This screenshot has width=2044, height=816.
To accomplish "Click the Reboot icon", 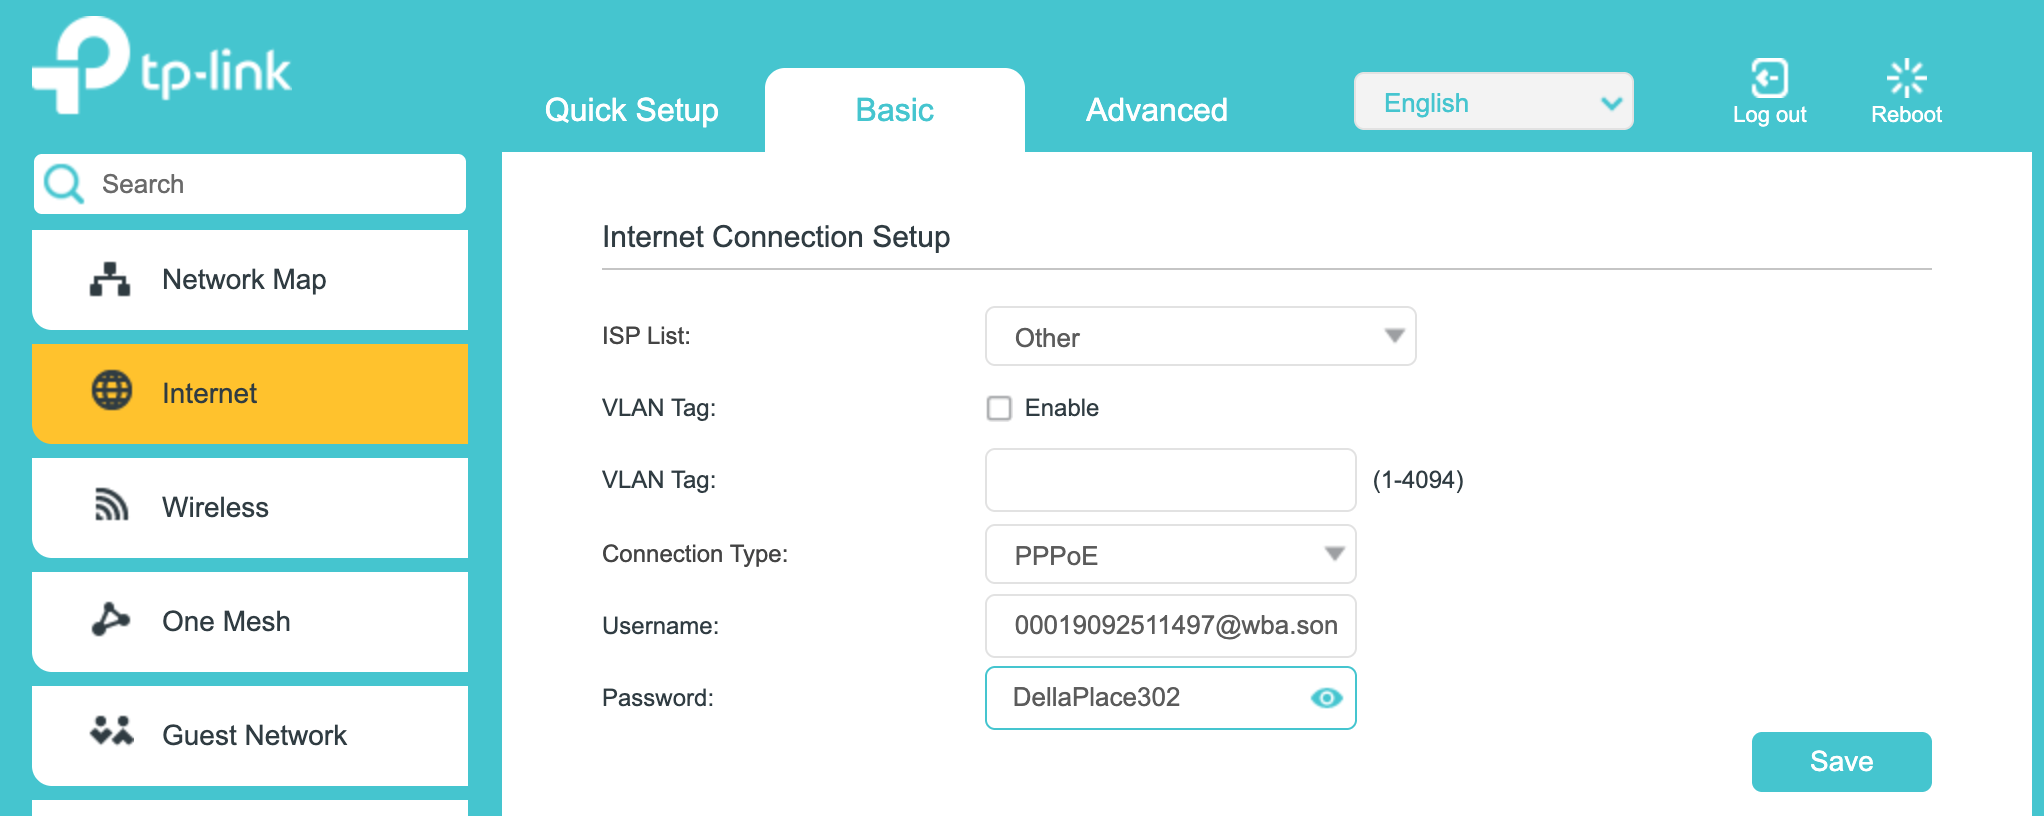I will tap(1906, 79).
